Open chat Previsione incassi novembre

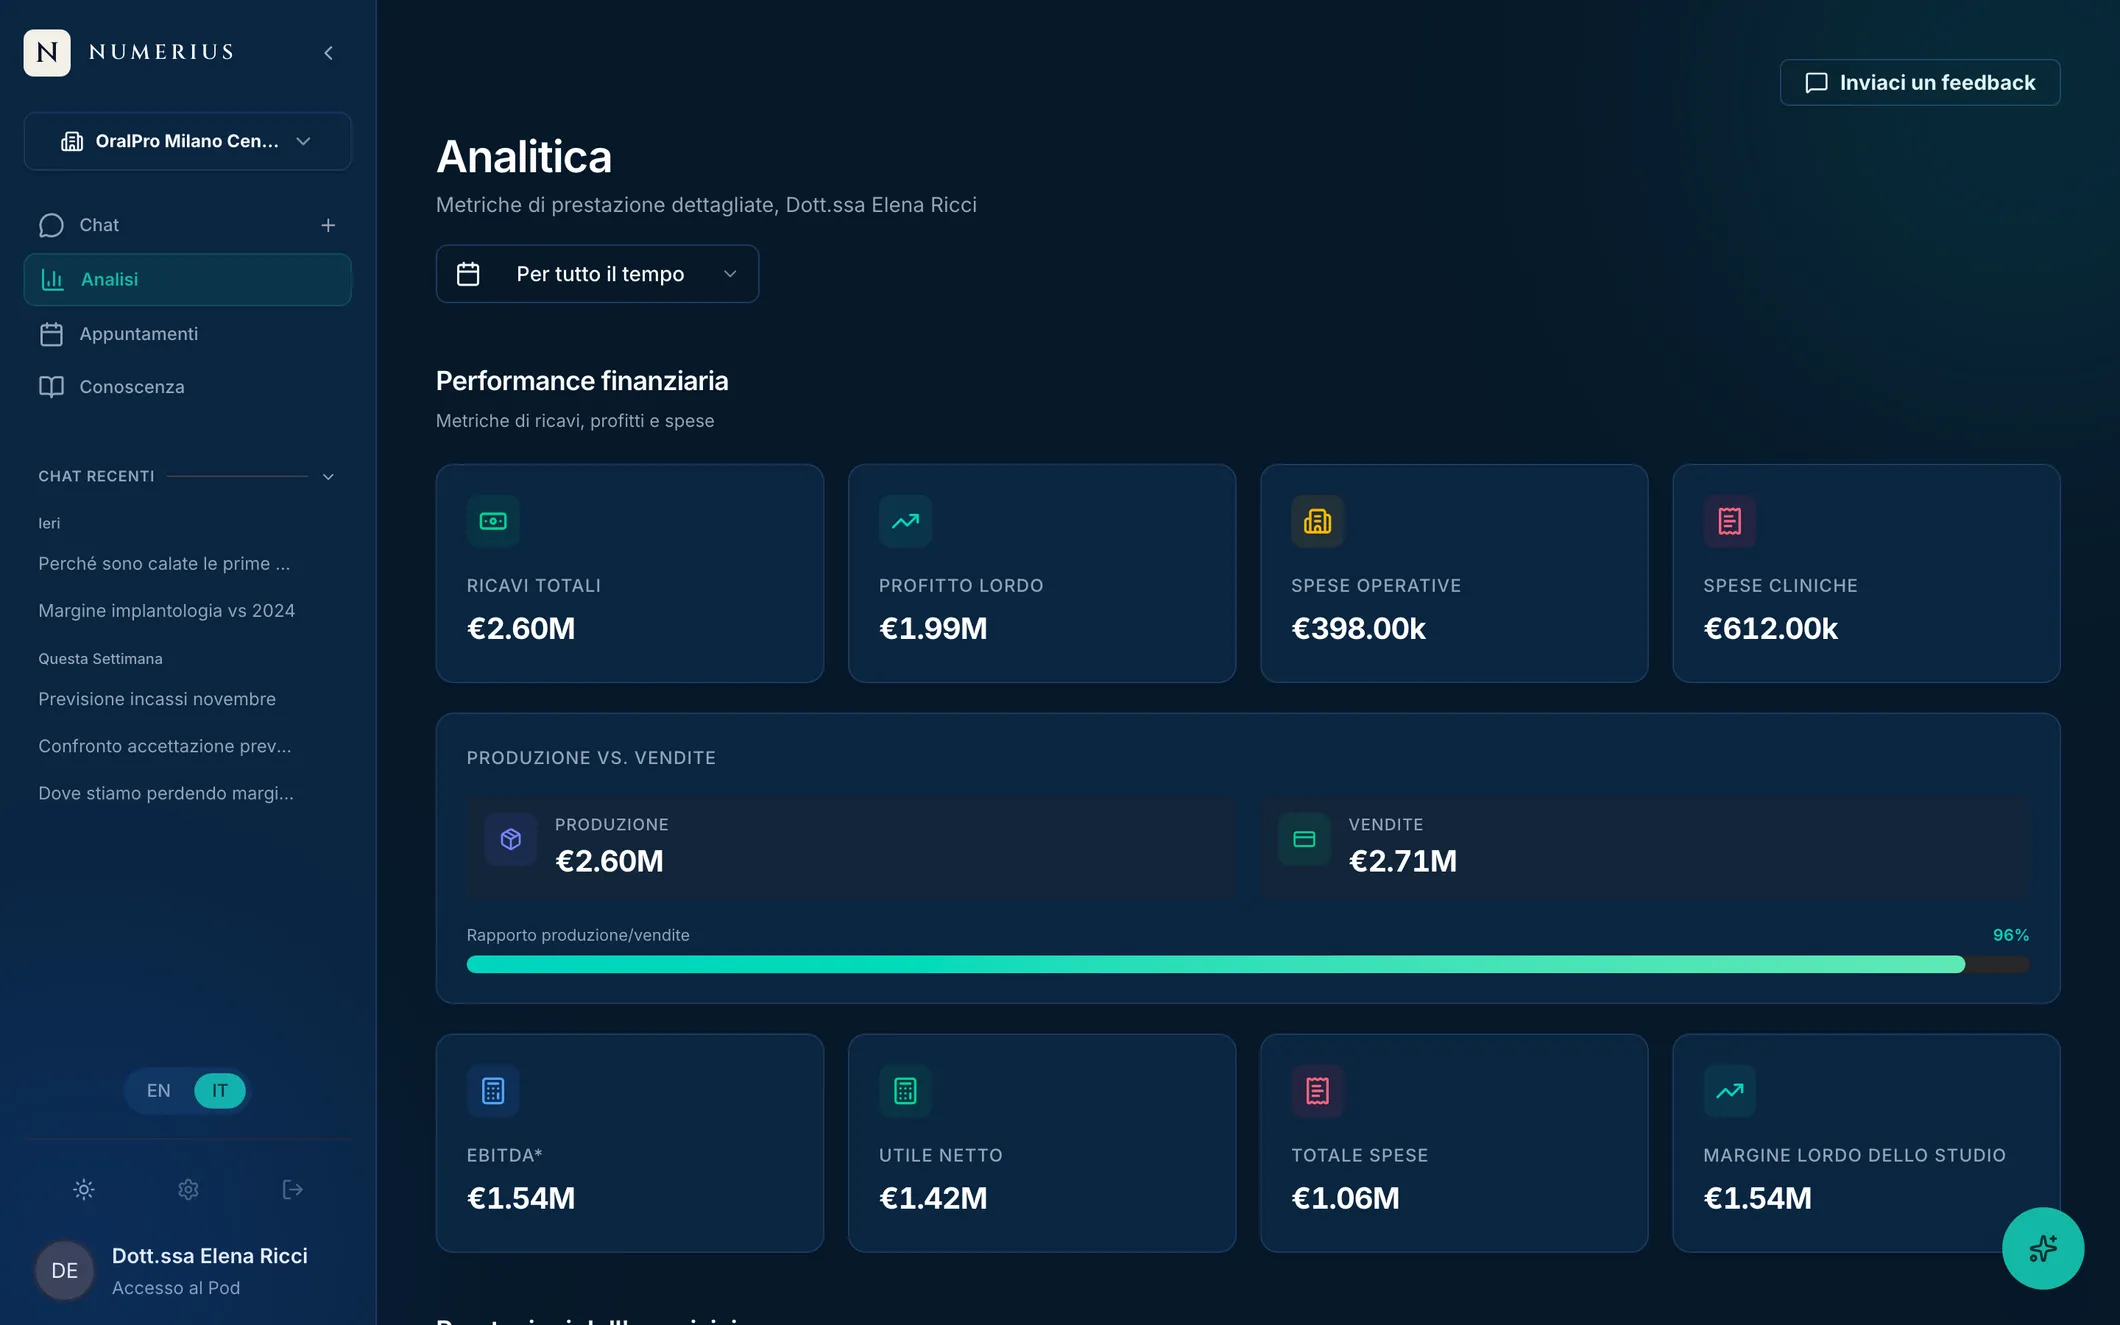tap(157, 699)
